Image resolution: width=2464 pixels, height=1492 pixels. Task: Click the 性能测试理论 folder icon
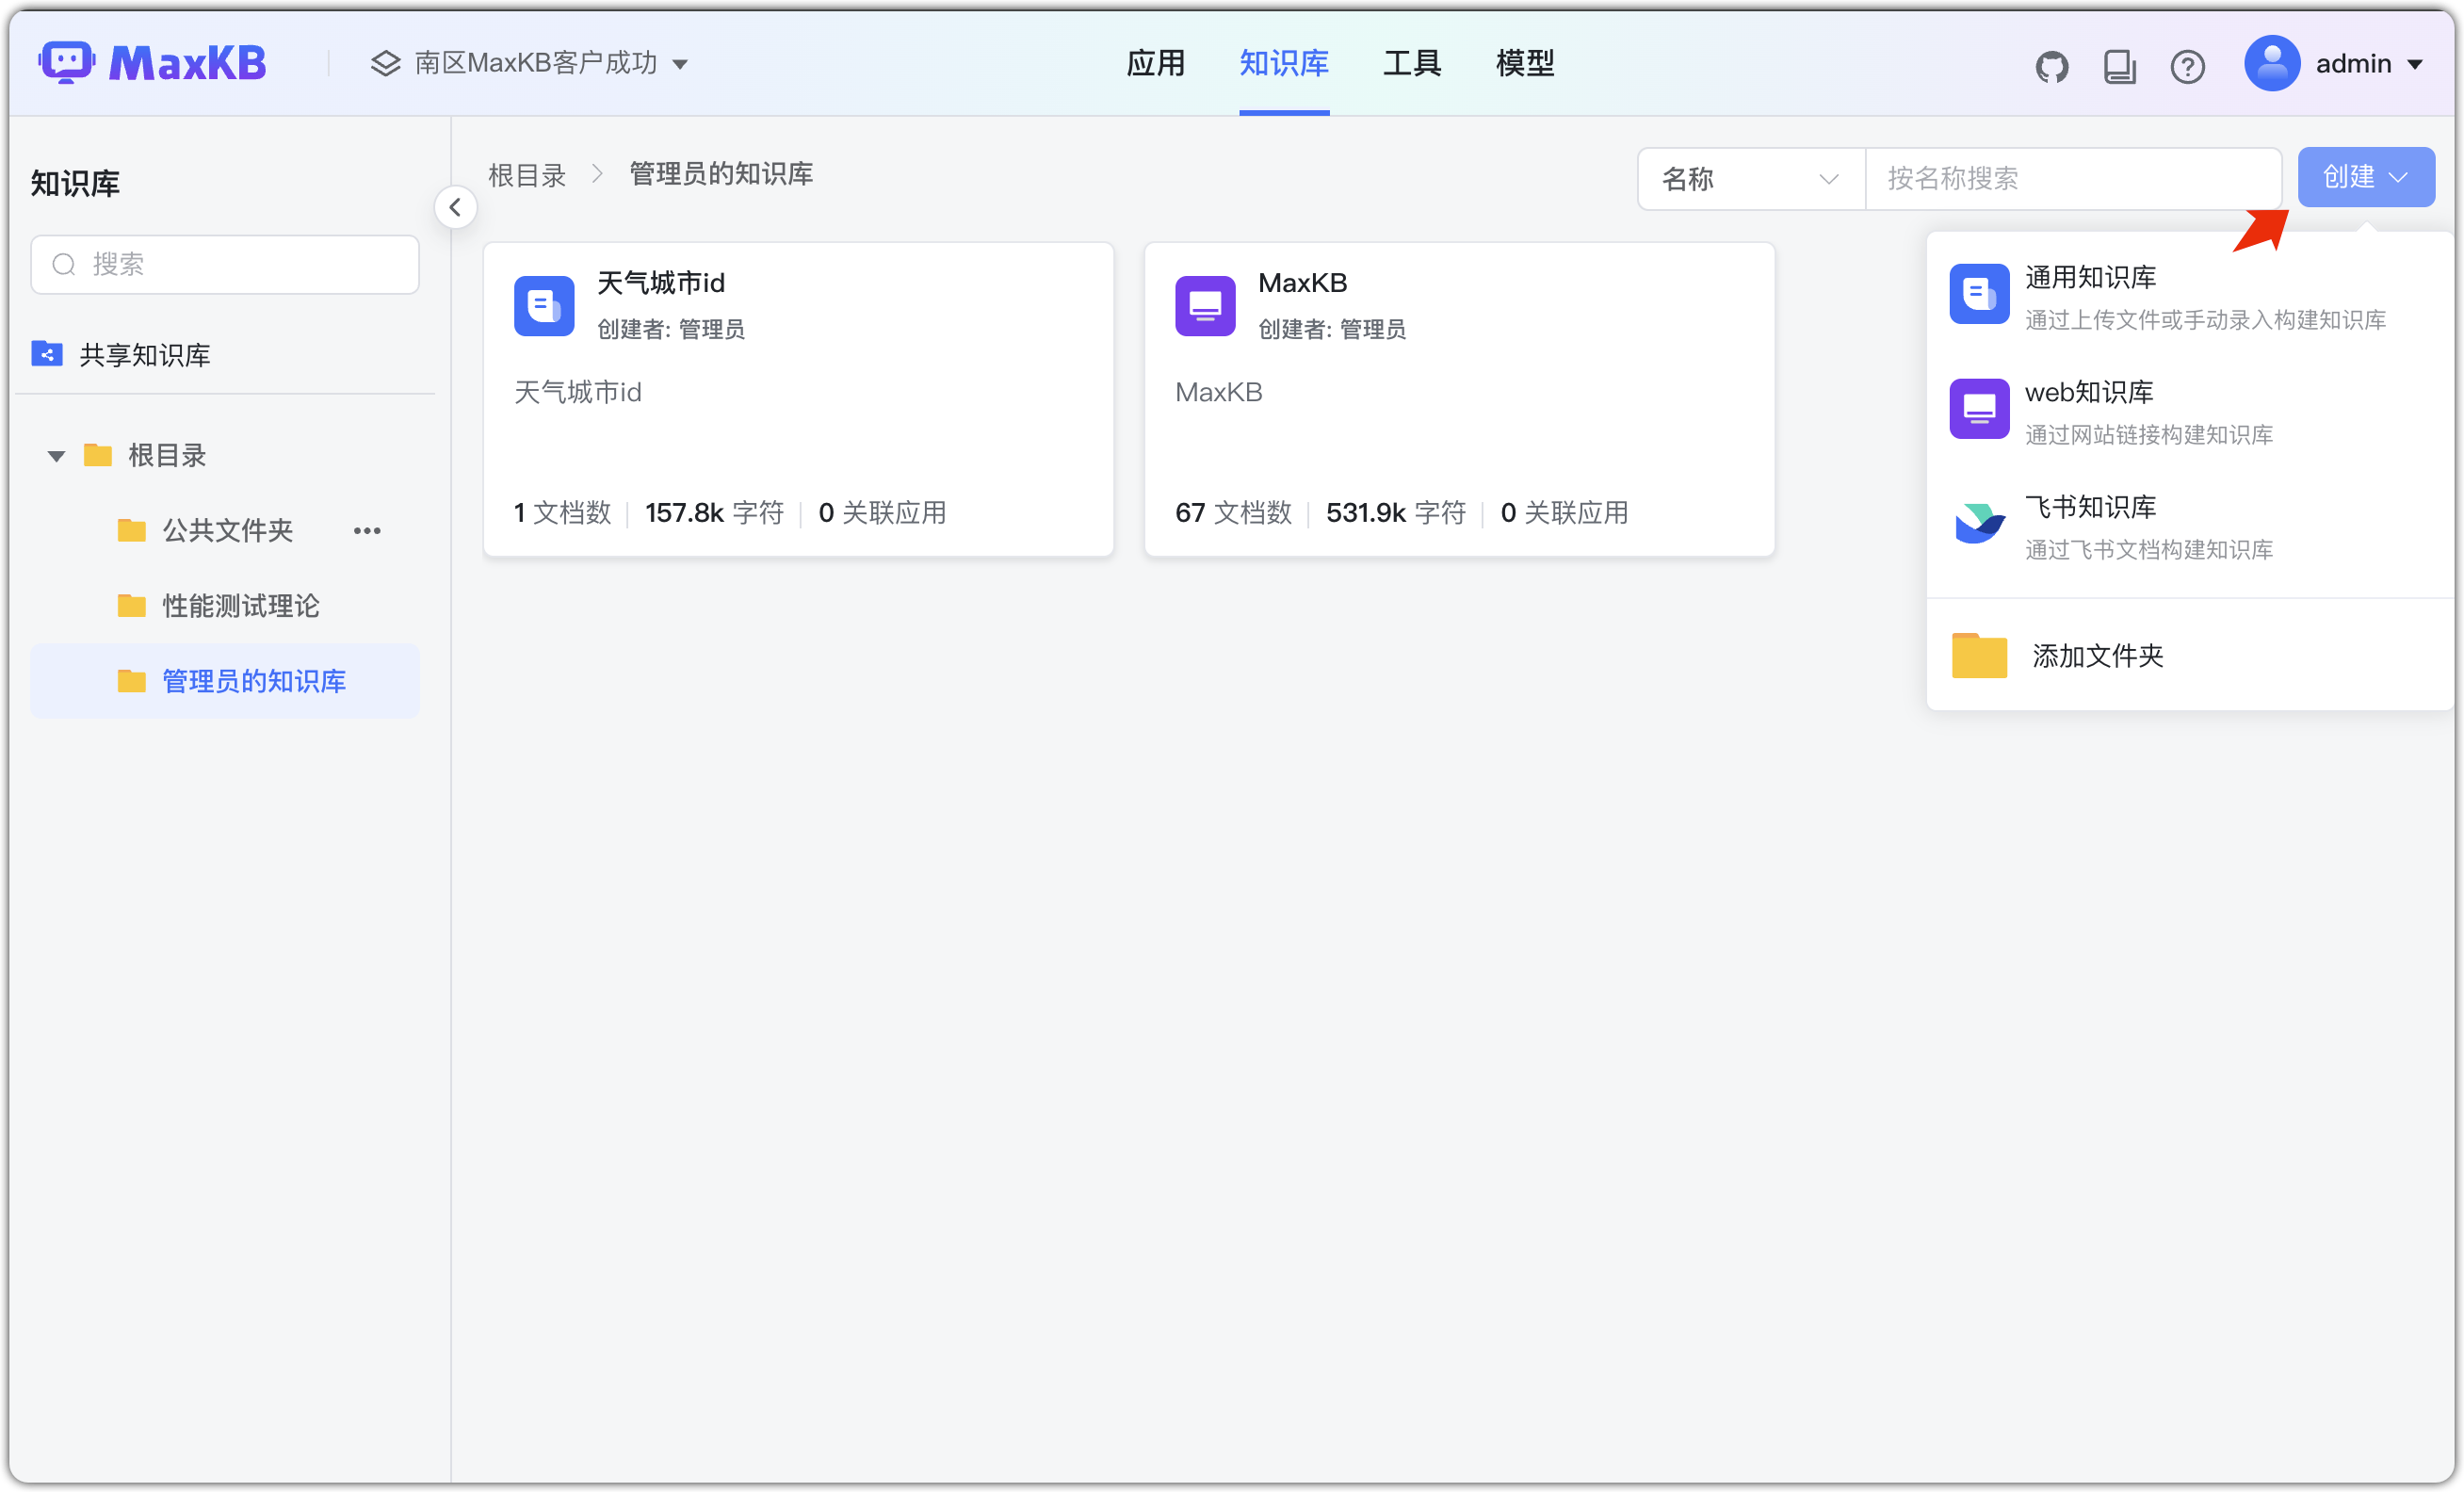pyautogui.click(x=131, y=605)
